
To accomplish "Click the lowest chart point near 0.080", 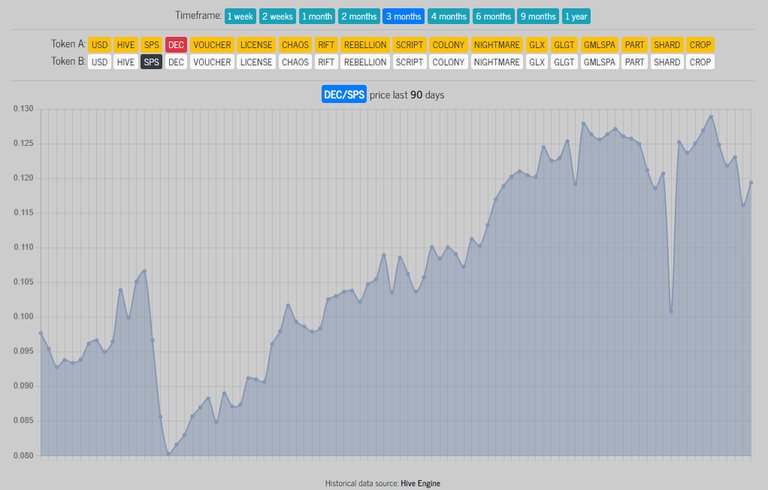I will (168, 454).
